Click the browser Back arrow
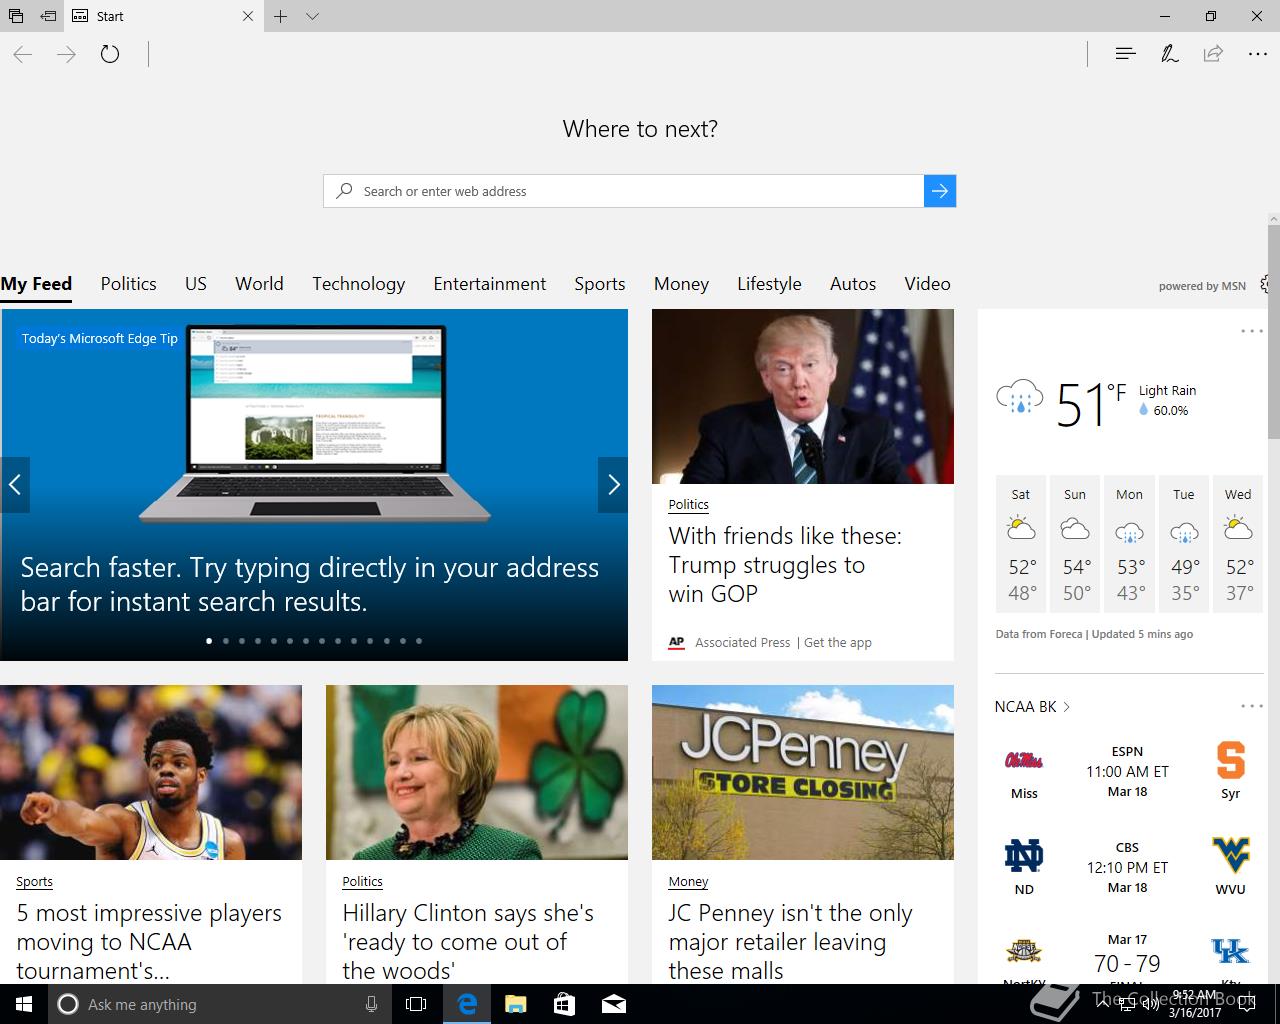The height and width of the screenshot is (1024, 1280). (x=23, y=54)
